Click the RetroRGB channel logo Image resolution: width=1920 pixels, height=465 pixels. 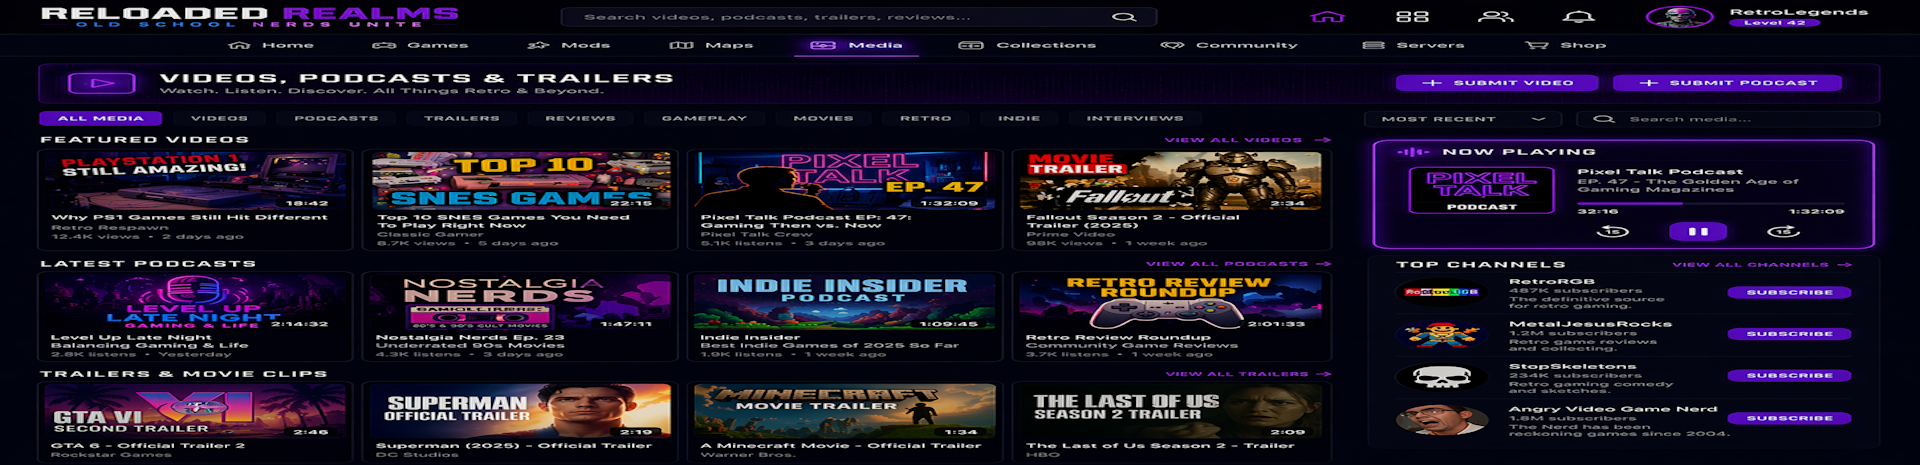(1441, 292)
